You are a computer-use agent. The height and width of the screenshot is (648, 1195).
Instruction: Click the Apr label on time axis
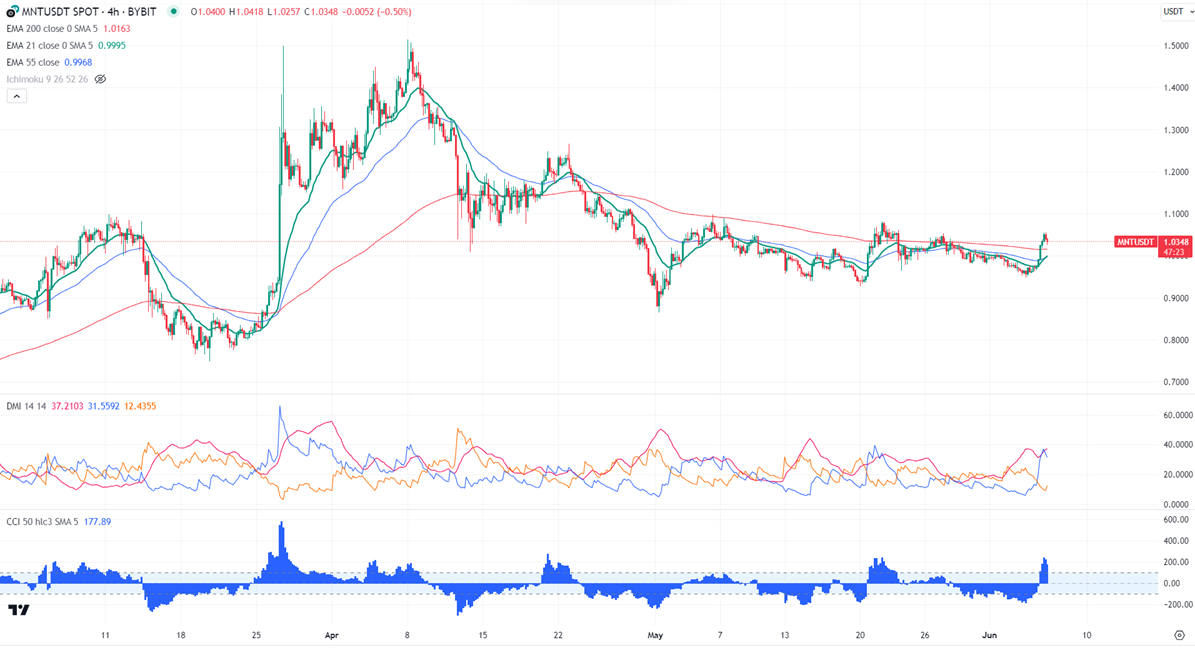pyautogui.click(x=331, y=635)
